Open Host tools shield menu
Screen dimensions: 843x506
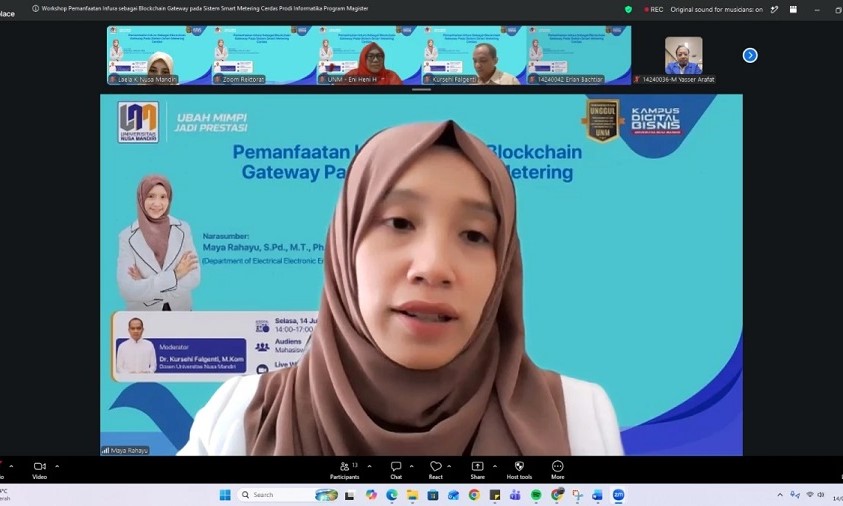[519, 469]
